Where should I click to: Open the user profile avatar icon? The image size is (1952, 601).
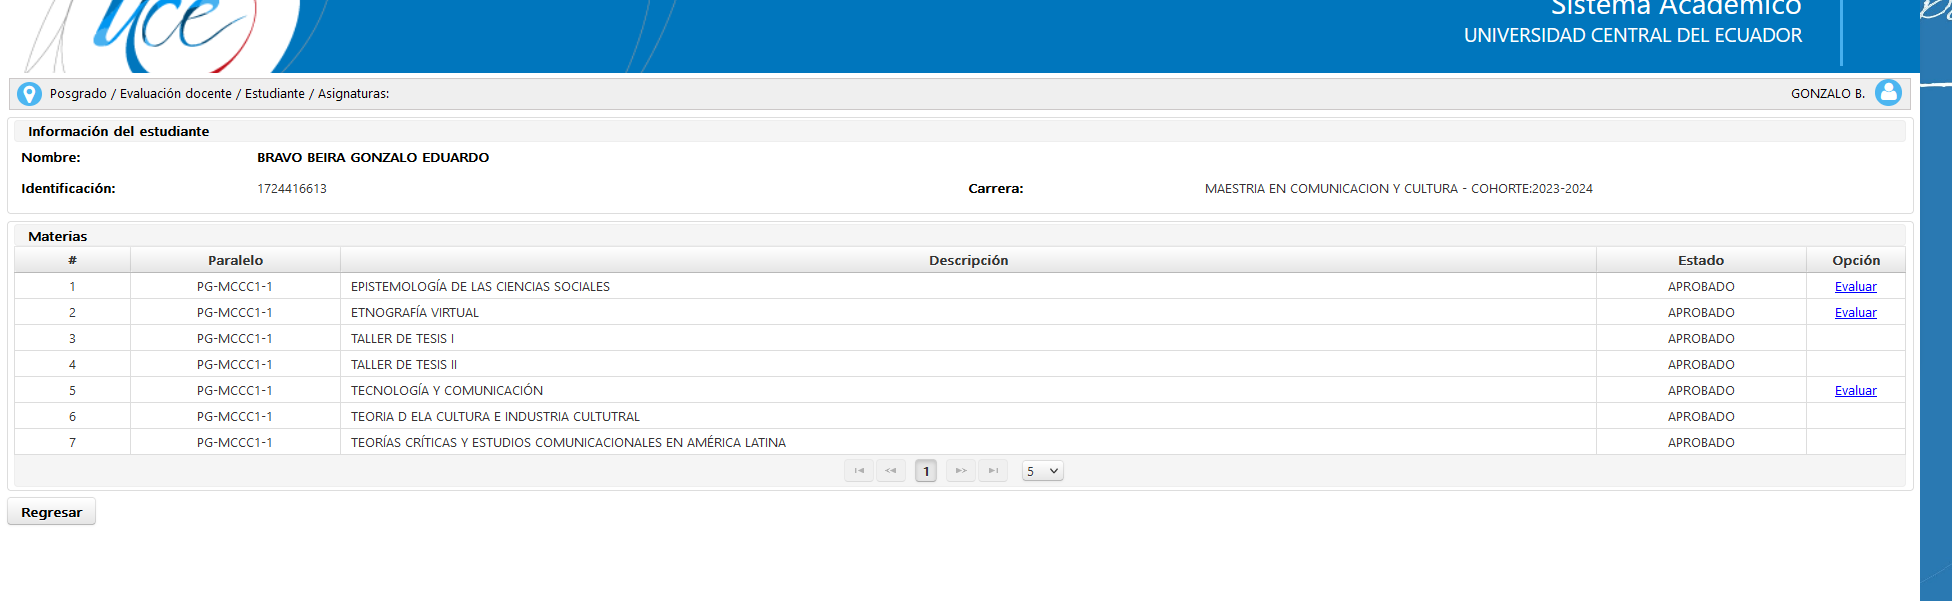1888,93
